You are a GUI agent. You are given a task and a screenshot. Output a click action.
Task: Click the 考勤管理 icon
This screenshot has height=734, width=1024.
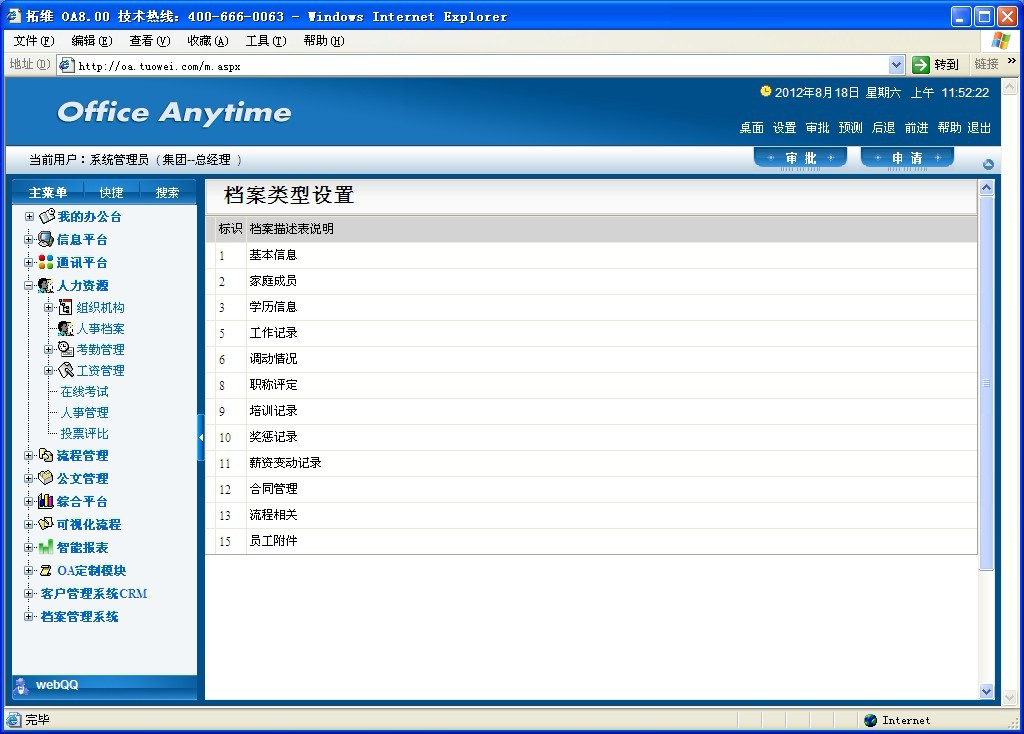coord(66,349)
